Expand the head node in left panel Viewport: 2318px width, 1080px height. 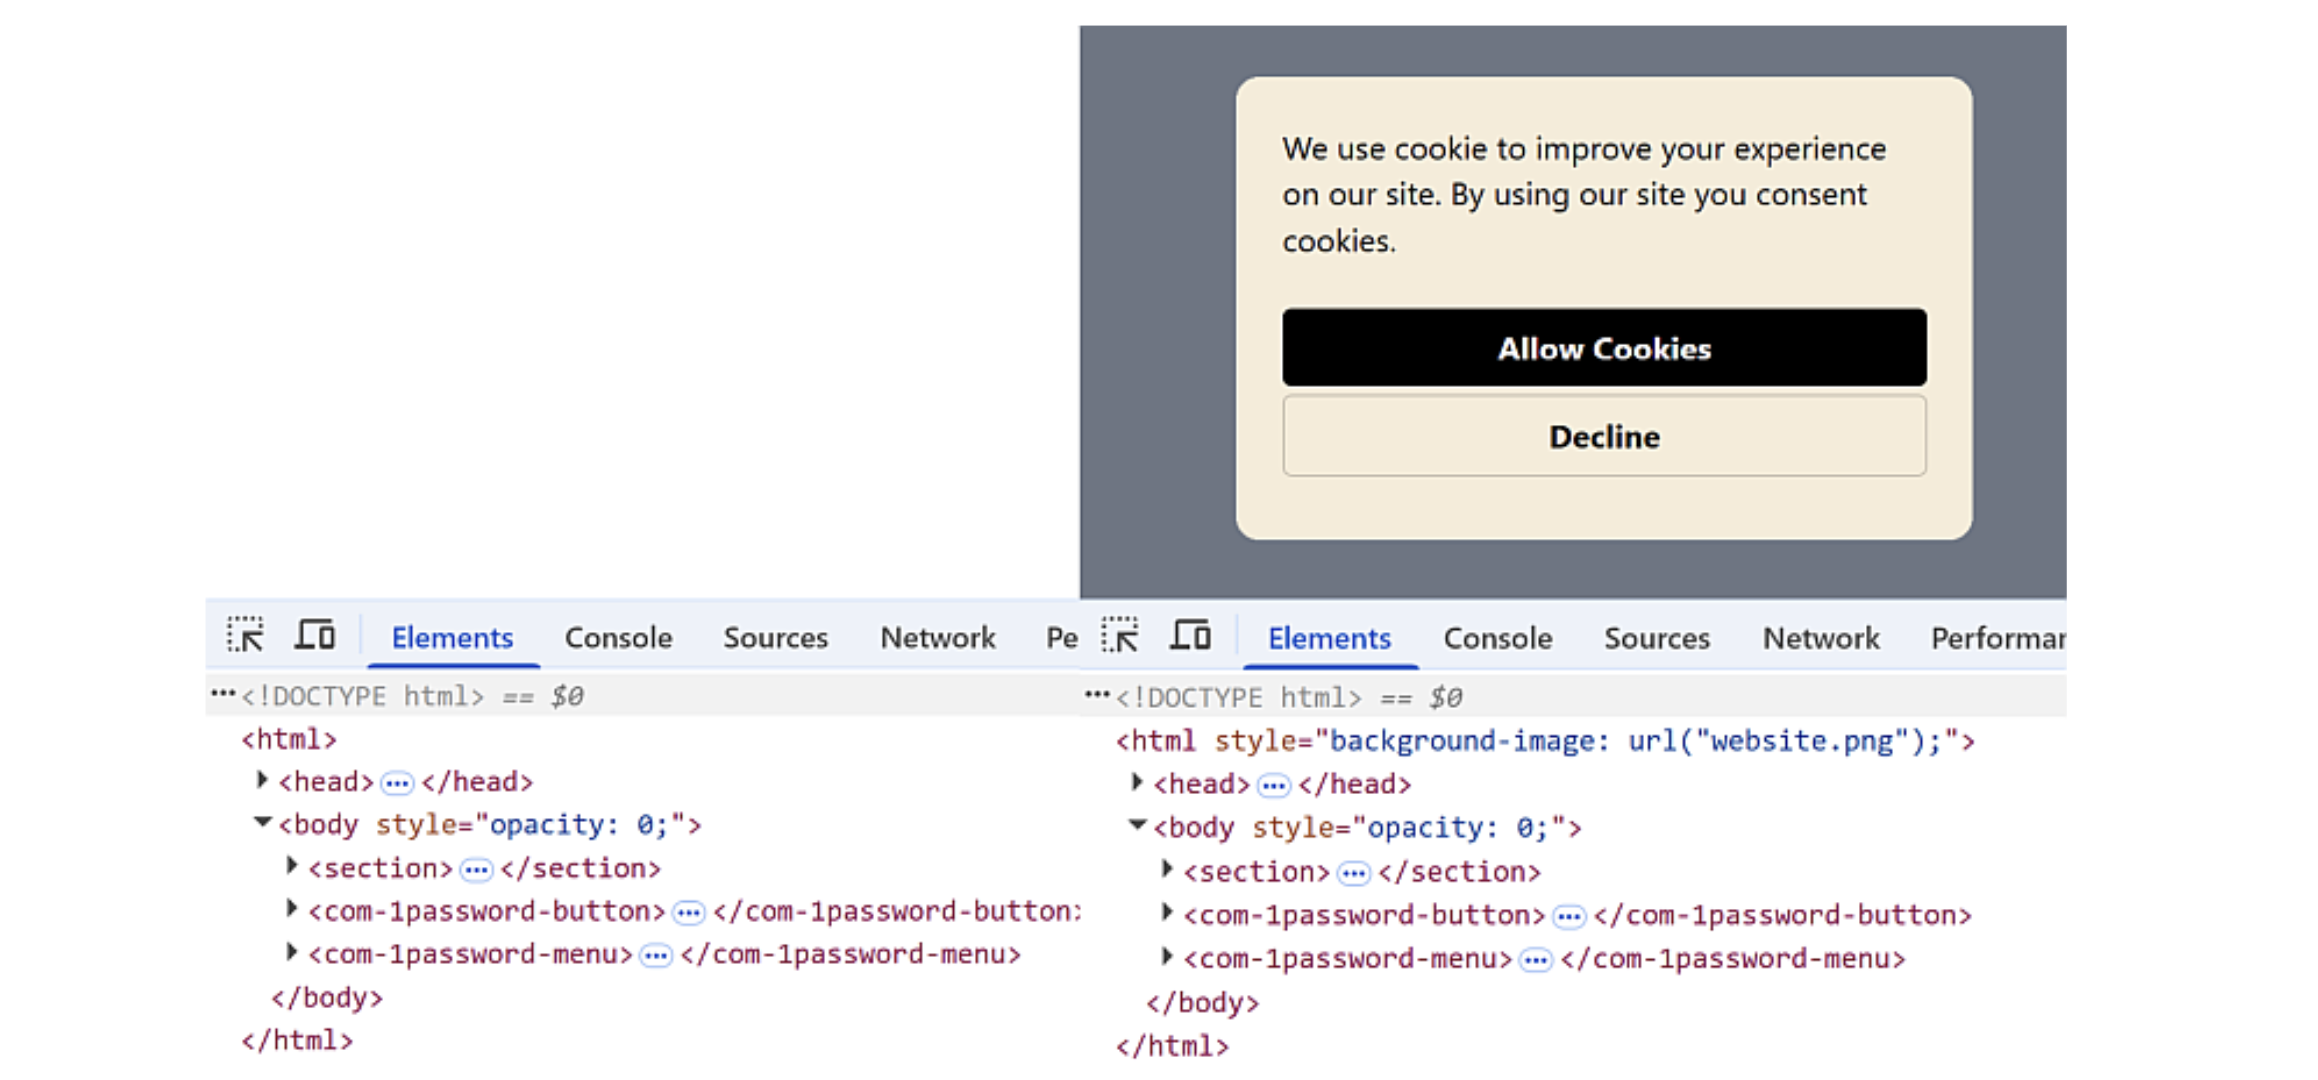[262, 780]
